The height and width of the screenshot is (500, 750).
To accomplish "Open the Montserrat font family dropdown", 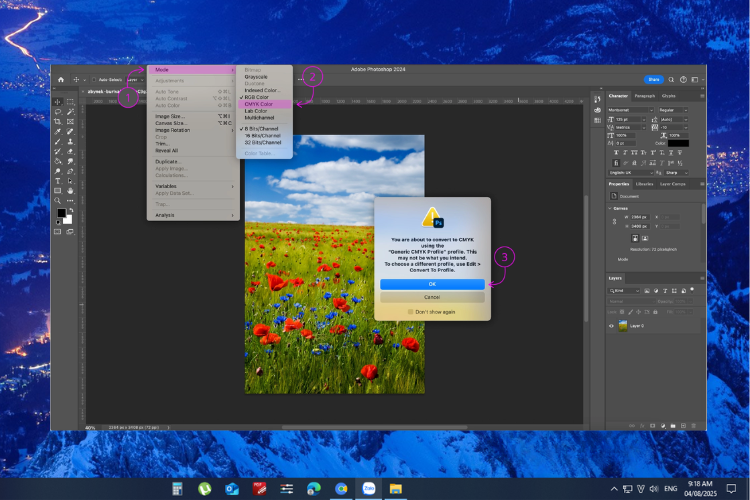I will click(x=630, y=110).
